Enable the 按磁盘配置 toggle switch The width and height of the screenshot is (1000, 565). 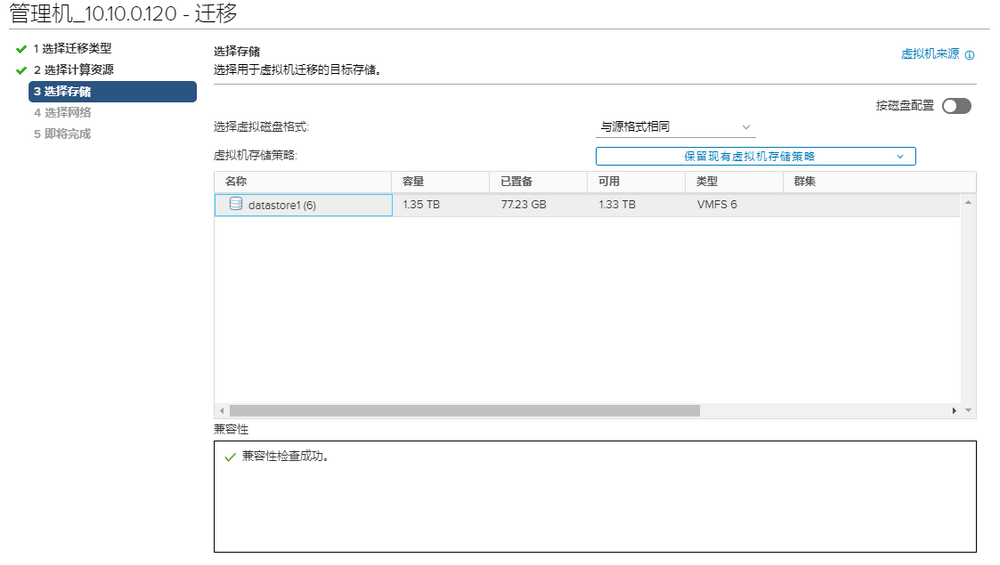(x=956, y=106)
